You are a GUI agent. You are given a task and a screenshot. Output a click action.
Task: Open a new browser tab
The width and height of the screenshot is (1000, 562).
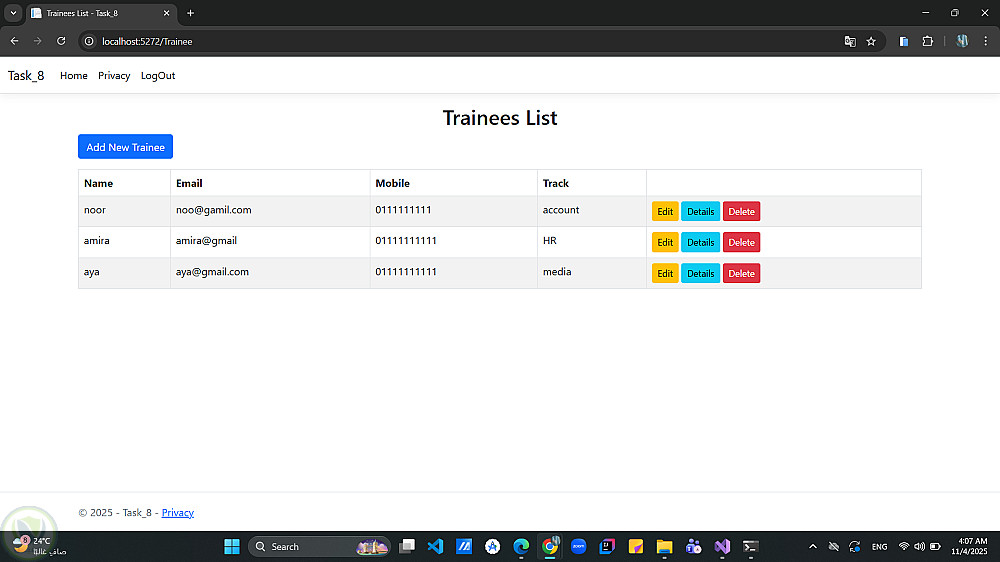tap(190, 13)
